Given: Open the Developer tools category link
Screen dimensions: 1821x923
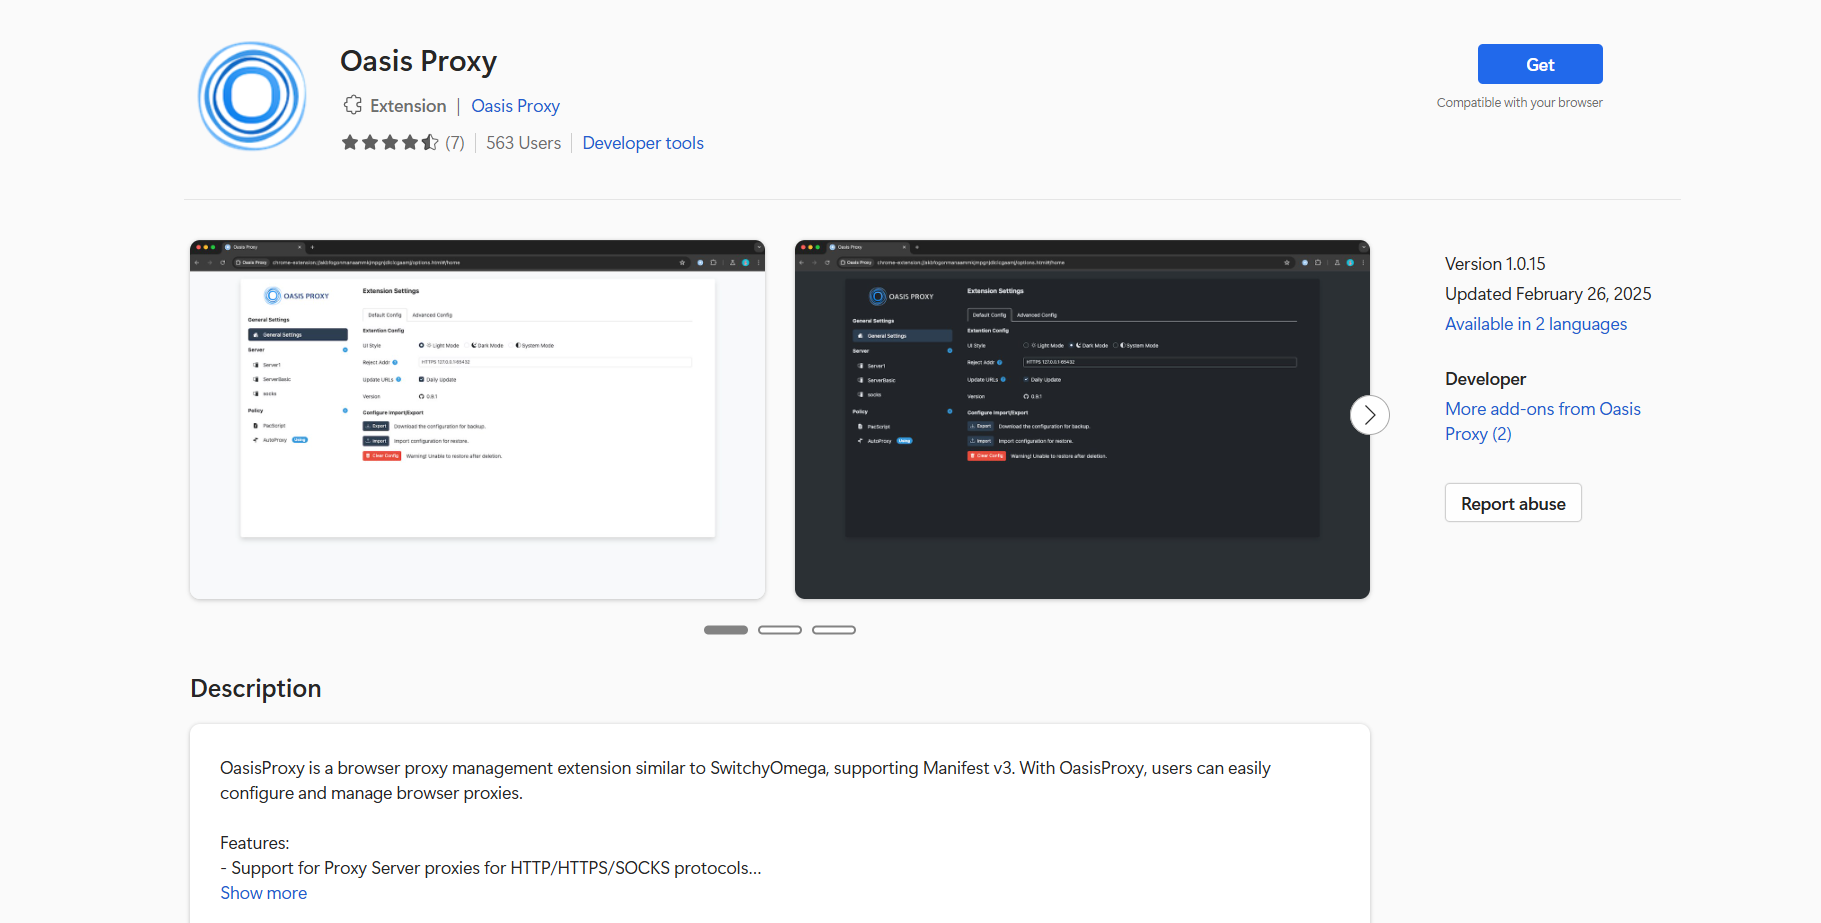Looking at the screenshot, I should 643,143.
